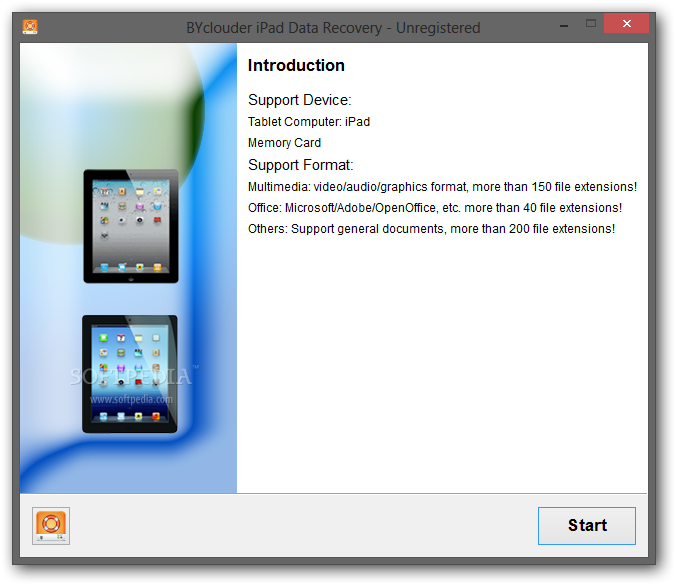
Task: Click the app icon in the title bar
Action: click(30, 27)
